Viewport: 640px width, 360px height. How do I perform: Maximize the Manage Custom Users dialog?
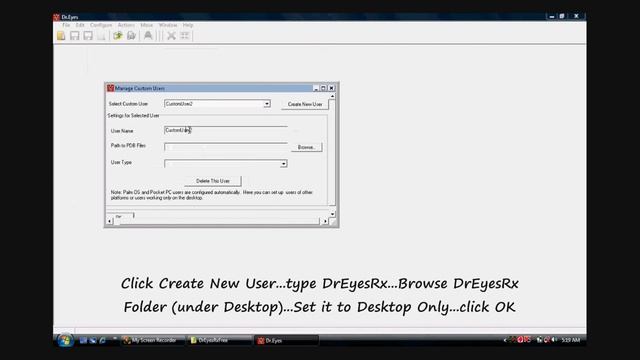[x=323, y=88]
